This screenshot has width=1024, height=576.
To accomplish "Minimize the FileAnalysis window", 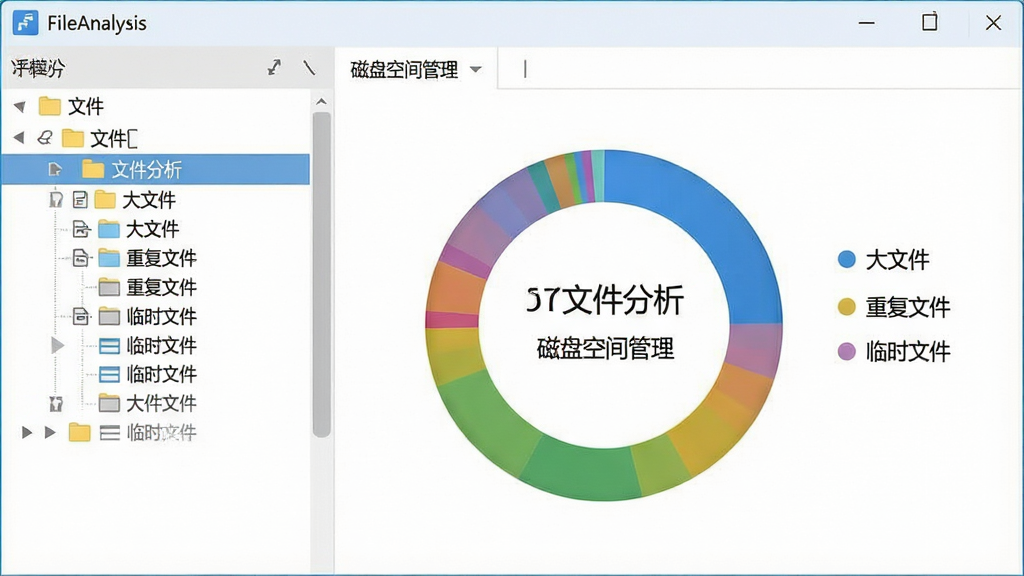I will point(867,23).
